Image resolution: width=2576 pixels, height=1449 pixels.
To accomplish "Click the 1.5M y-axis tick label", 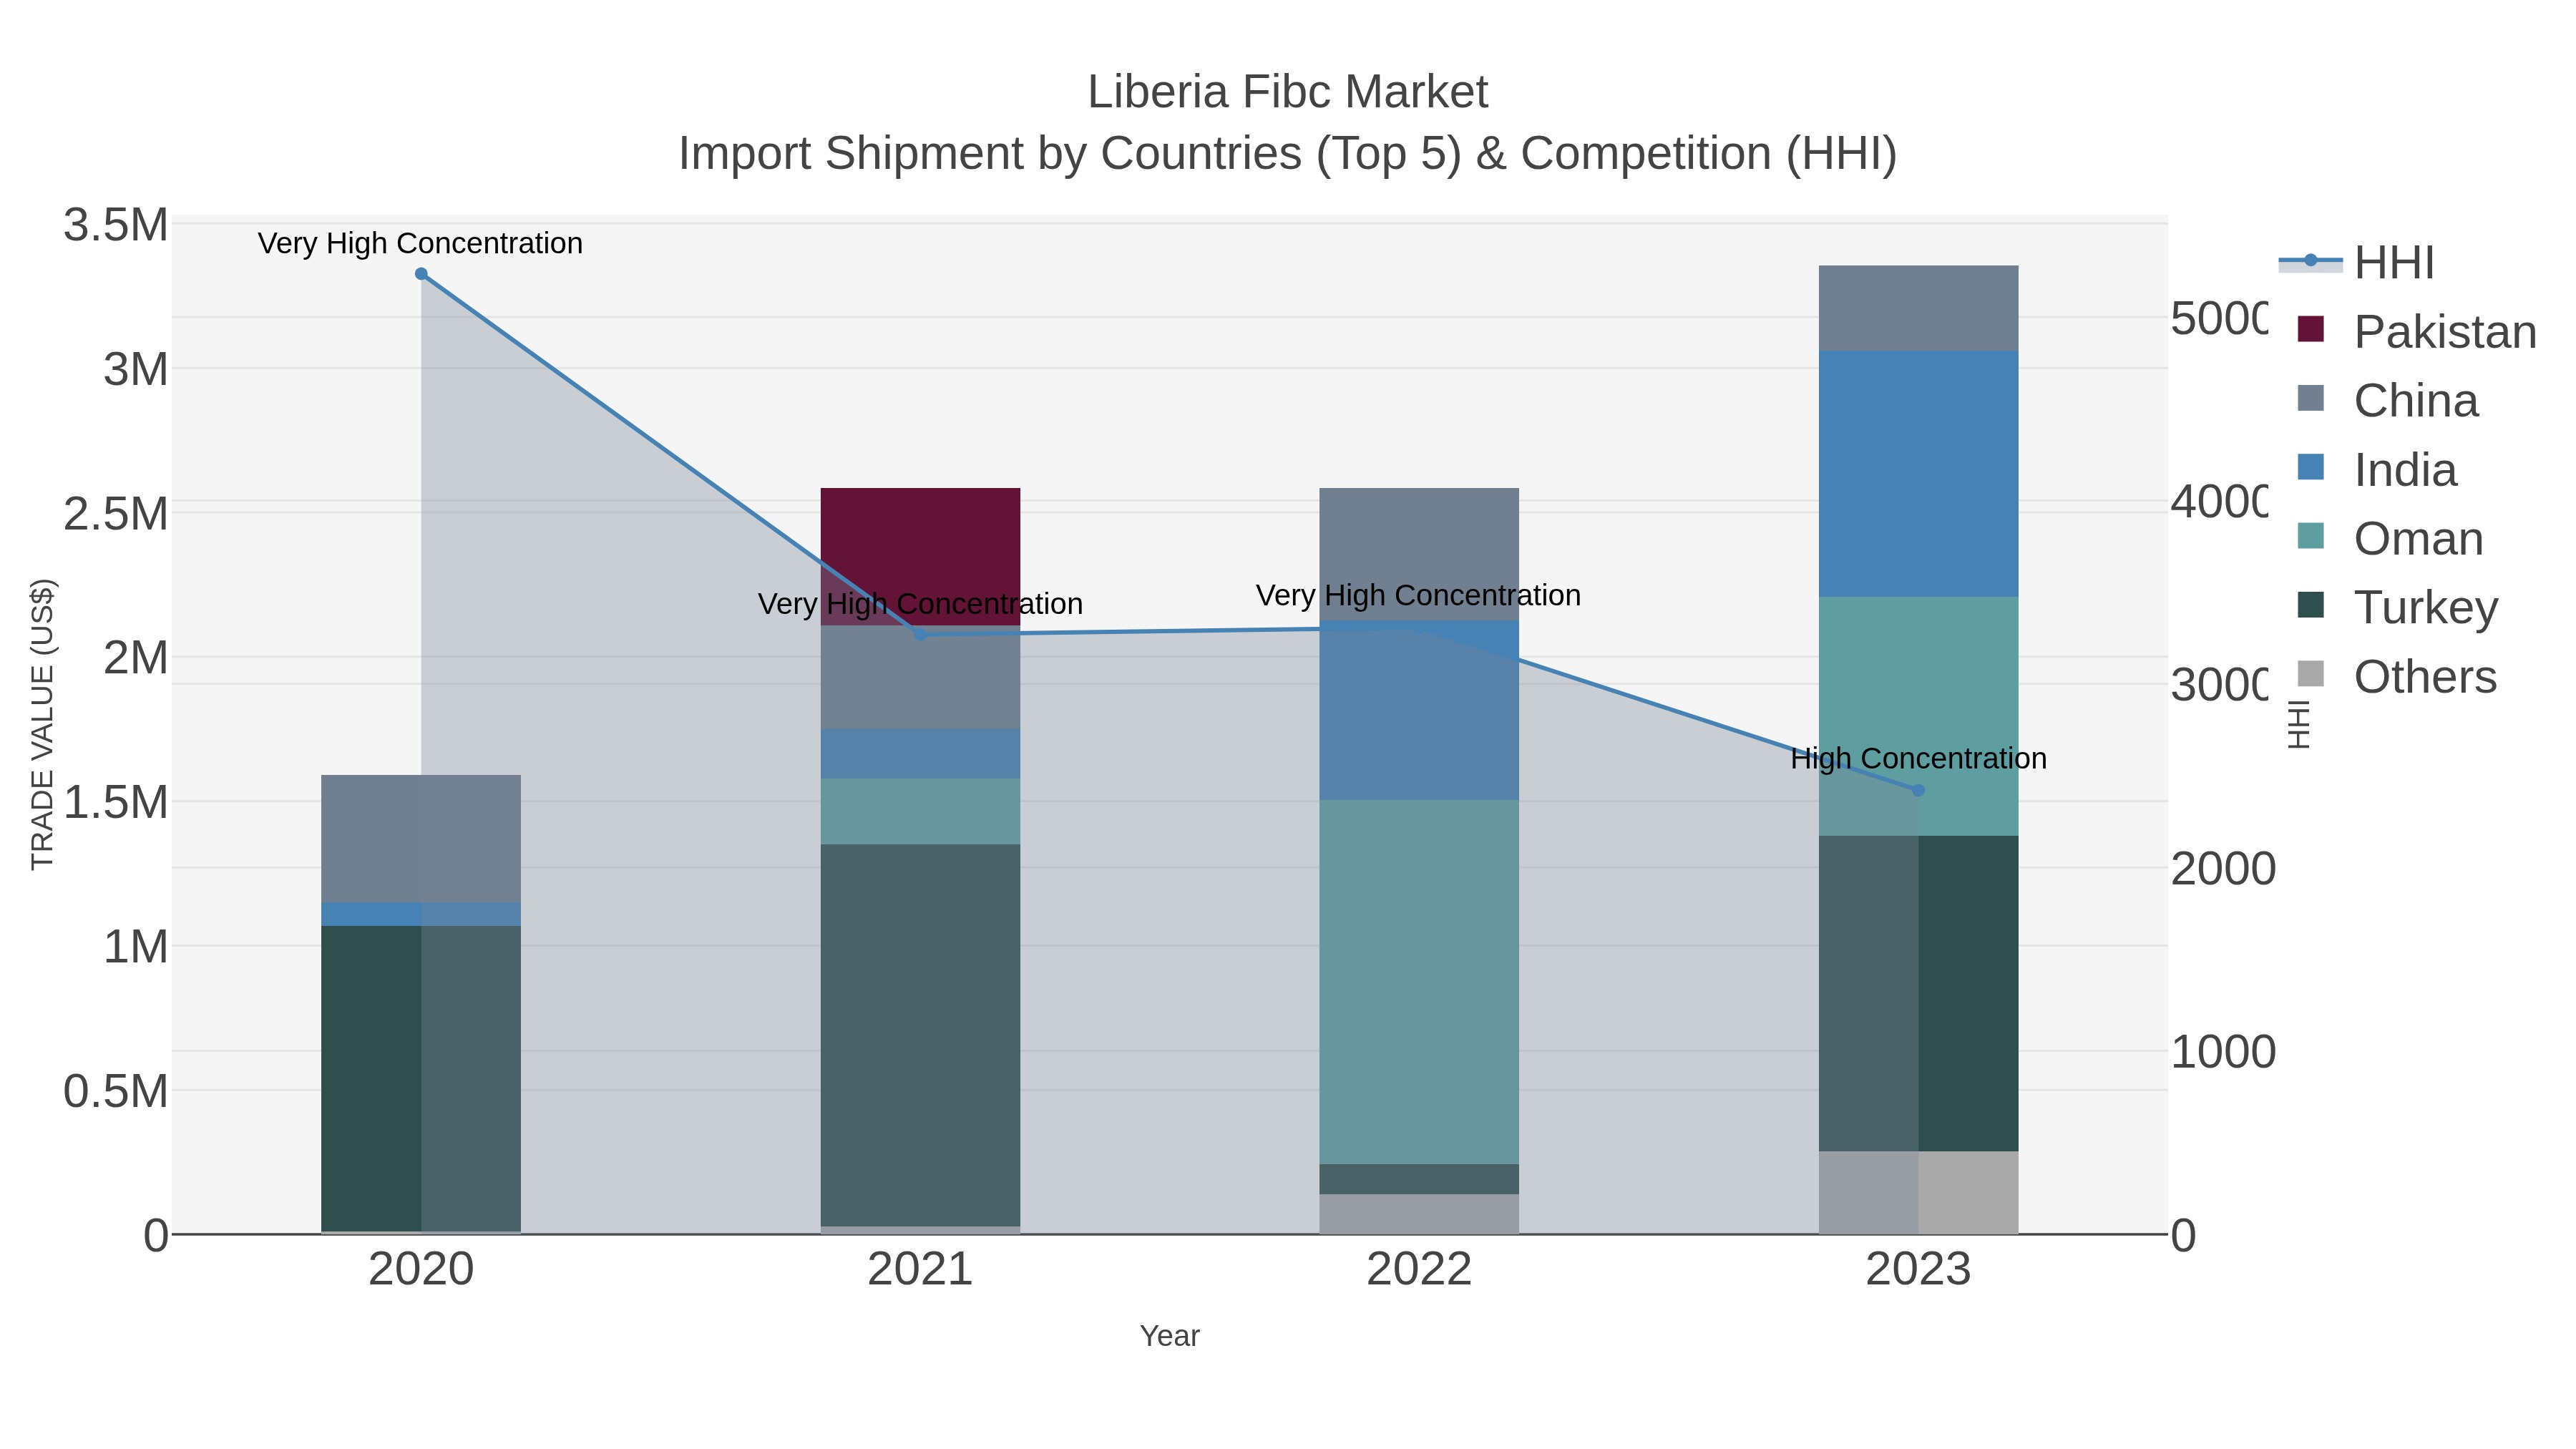I will (116, 802).
